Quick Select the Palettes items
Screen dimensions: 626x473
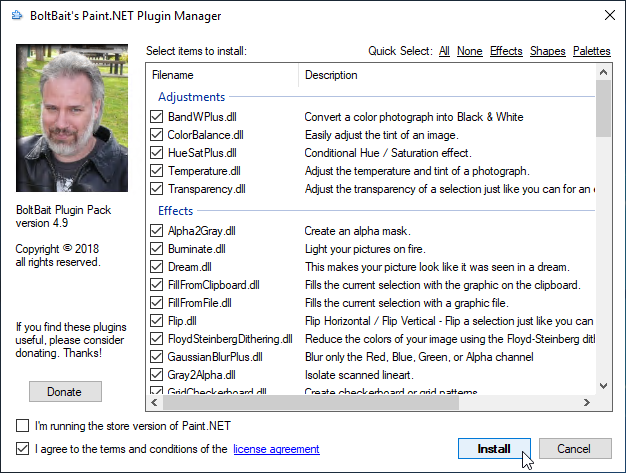point(592,51)
